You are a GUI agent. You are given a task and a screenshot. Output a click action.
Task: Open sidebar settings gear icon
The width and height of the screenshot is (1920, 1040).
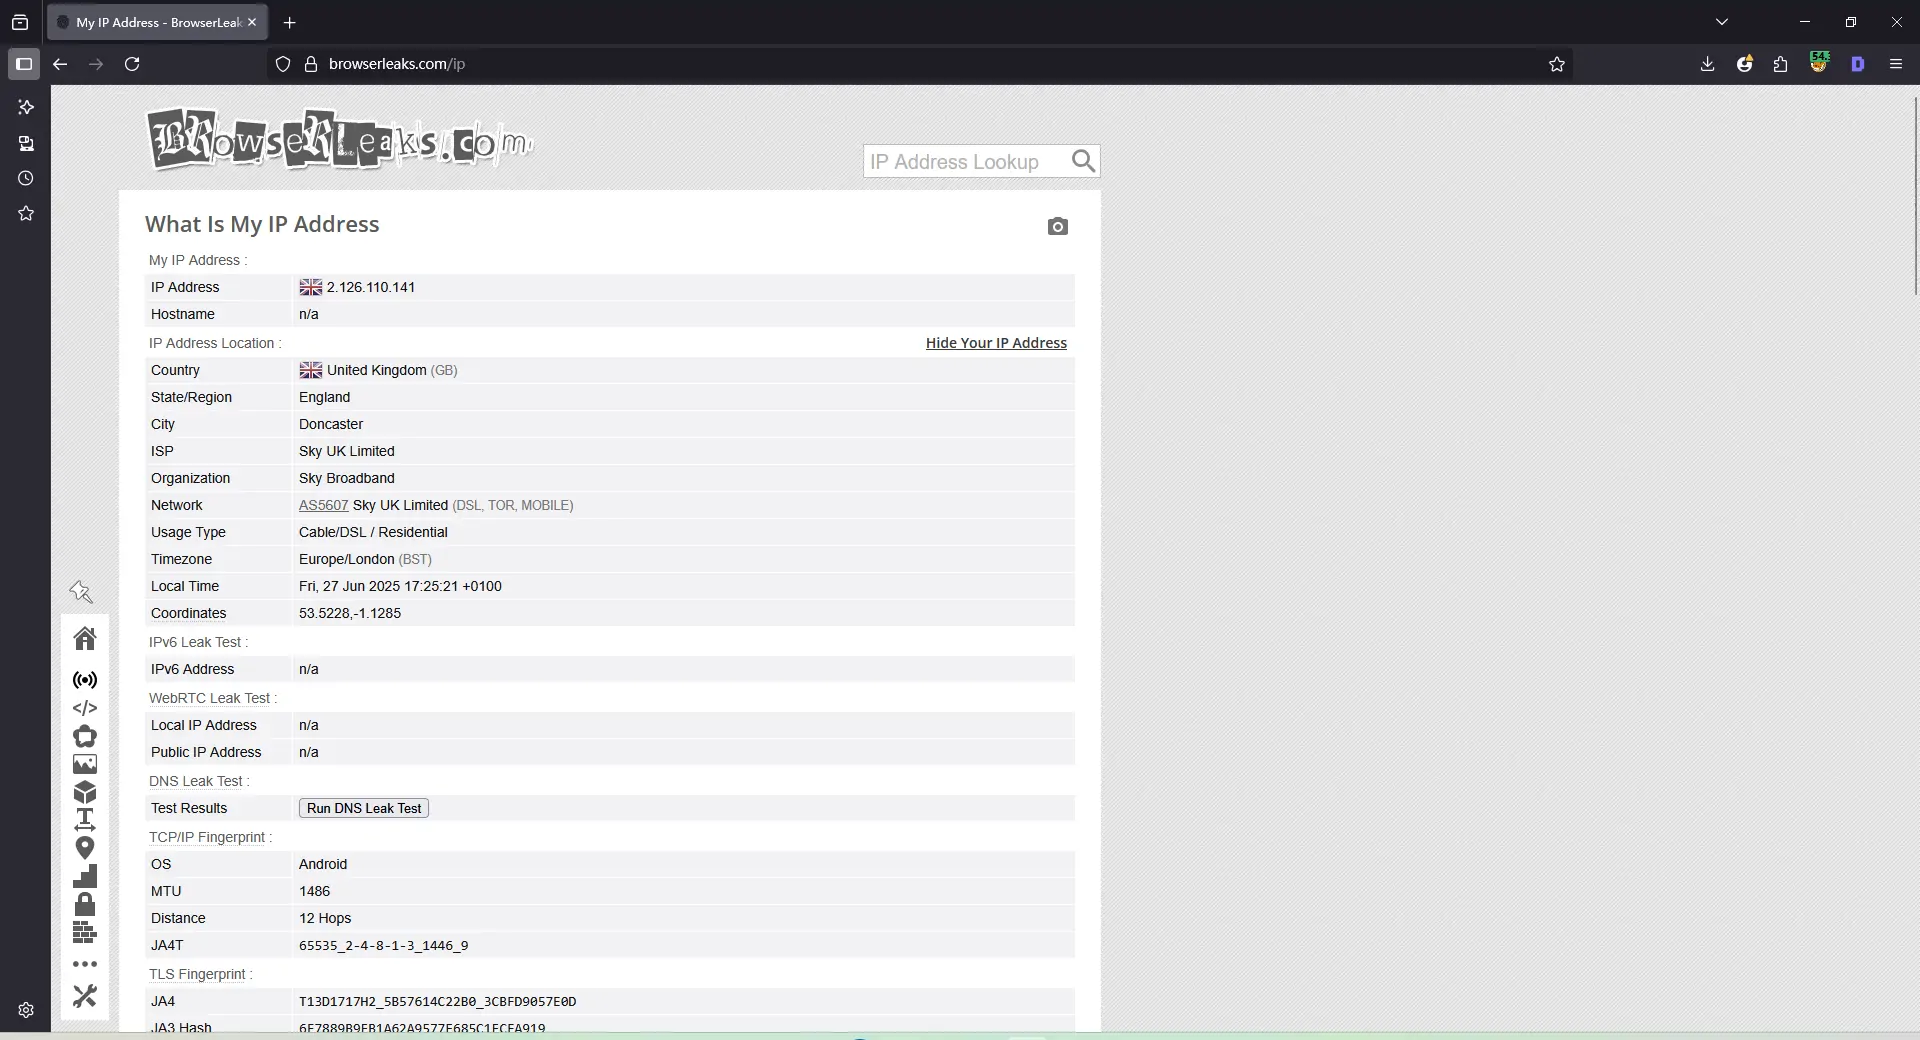click(x=26, y=1010)
